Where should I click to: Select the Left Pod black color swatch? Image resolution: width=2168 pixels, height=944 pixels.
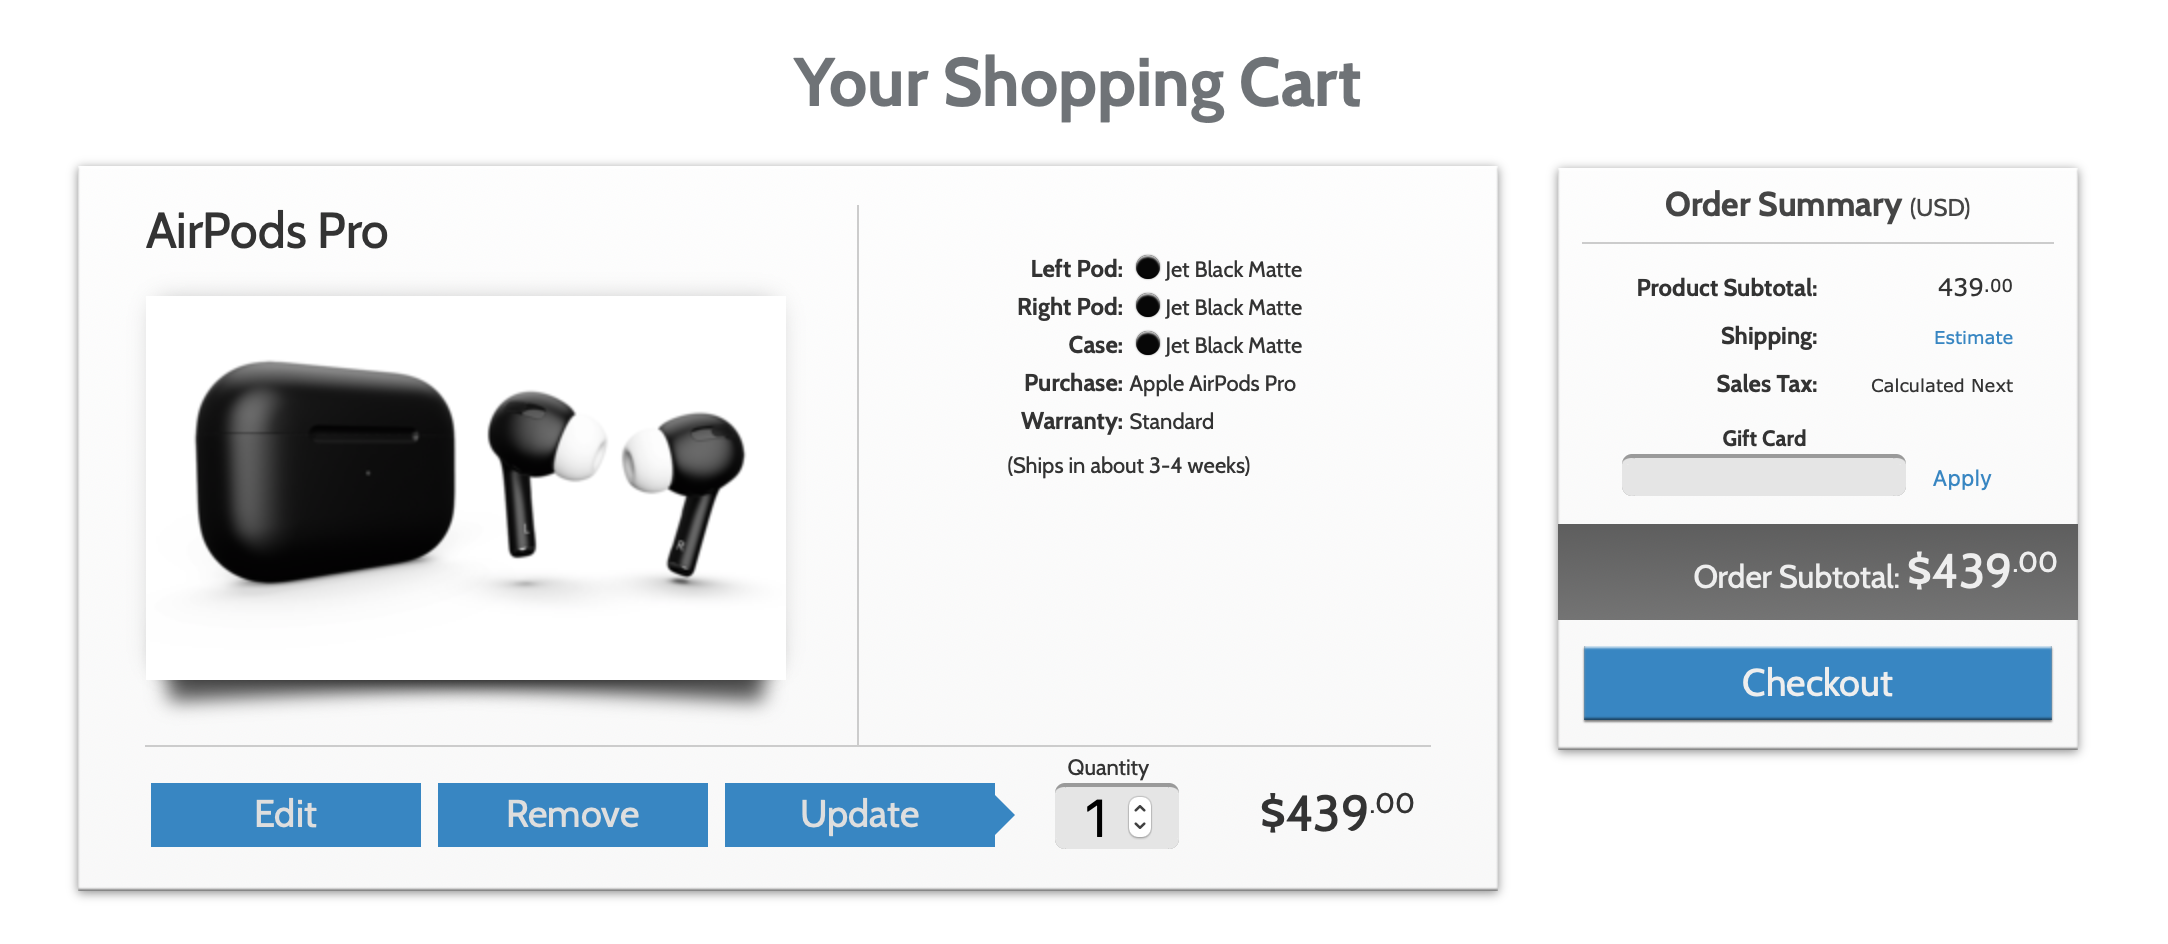click(x=1148, y=268)
